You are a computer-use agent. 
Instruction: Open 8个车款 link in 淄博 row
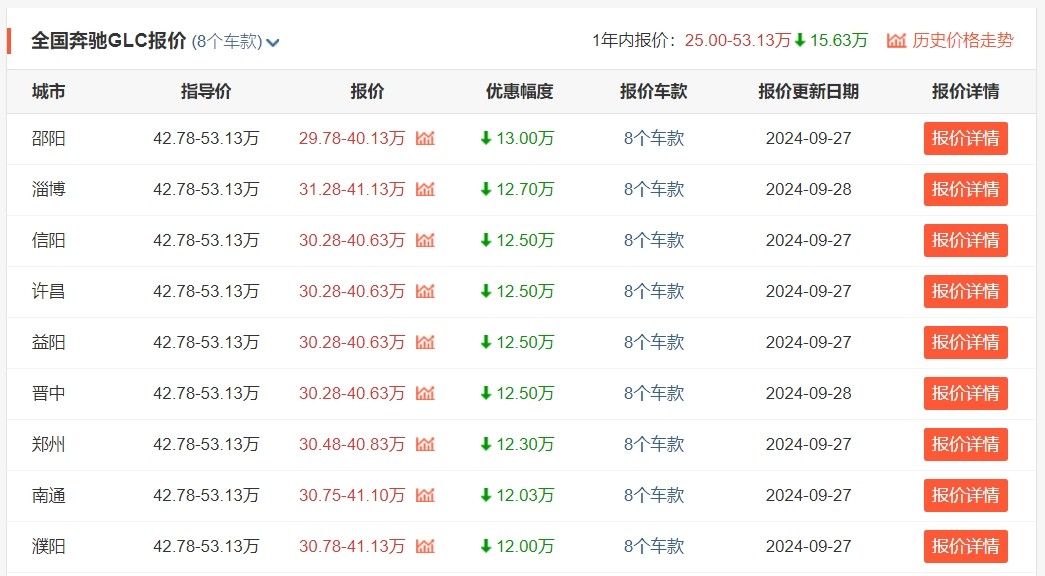pyautogui.click(x=654, y=189)
